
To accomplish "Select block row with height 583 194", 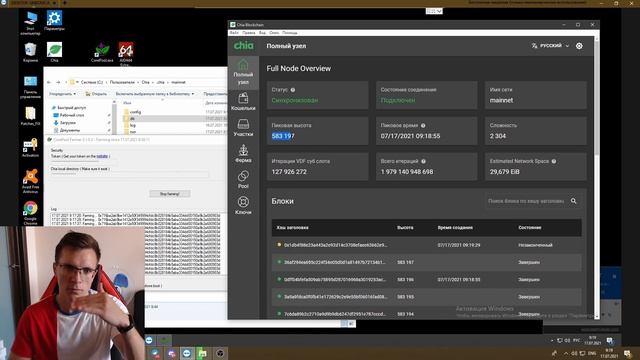I will 427,313.
